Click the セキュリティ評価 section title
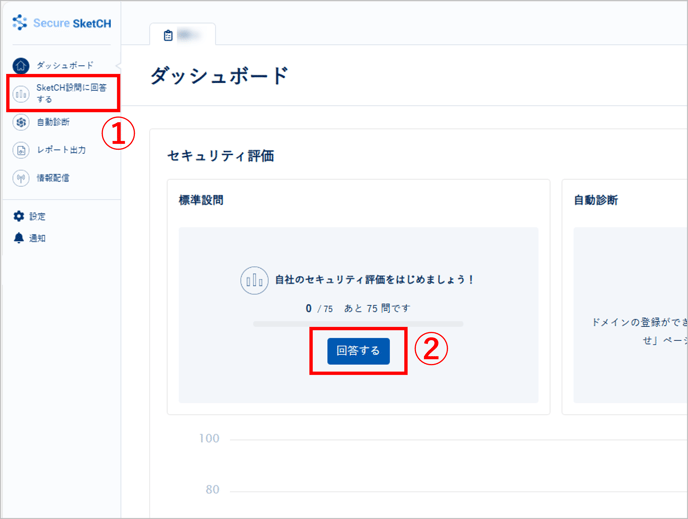The width and height of the screenshot is (688, 519). [221, 156]
